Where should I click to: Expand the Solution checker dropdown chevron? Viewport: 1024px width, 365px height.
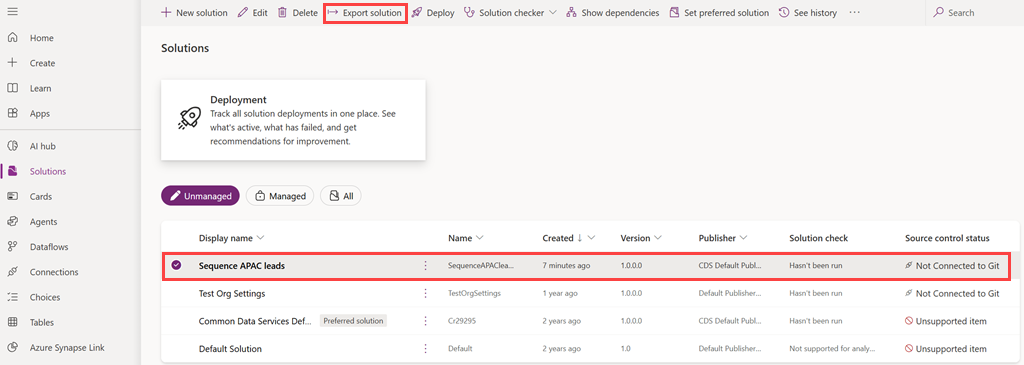(x=552, y=12)
